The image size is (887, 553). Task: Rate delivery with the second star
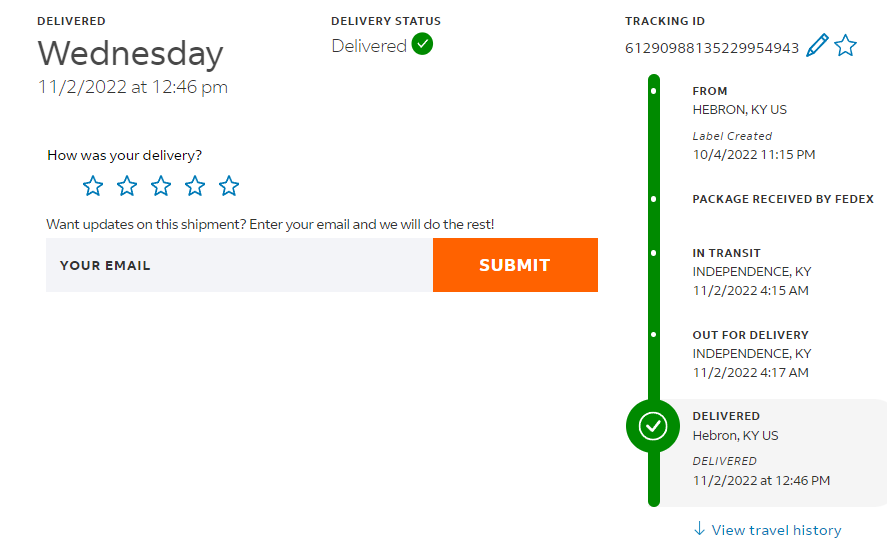pos(127,186)
